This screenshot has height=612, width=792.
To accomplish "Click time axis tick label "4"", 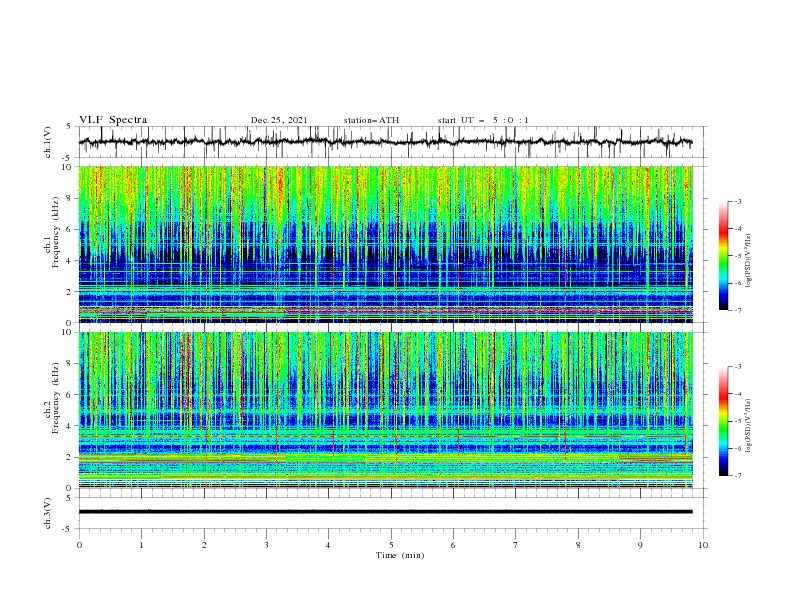I will click(x=328, y=545).
